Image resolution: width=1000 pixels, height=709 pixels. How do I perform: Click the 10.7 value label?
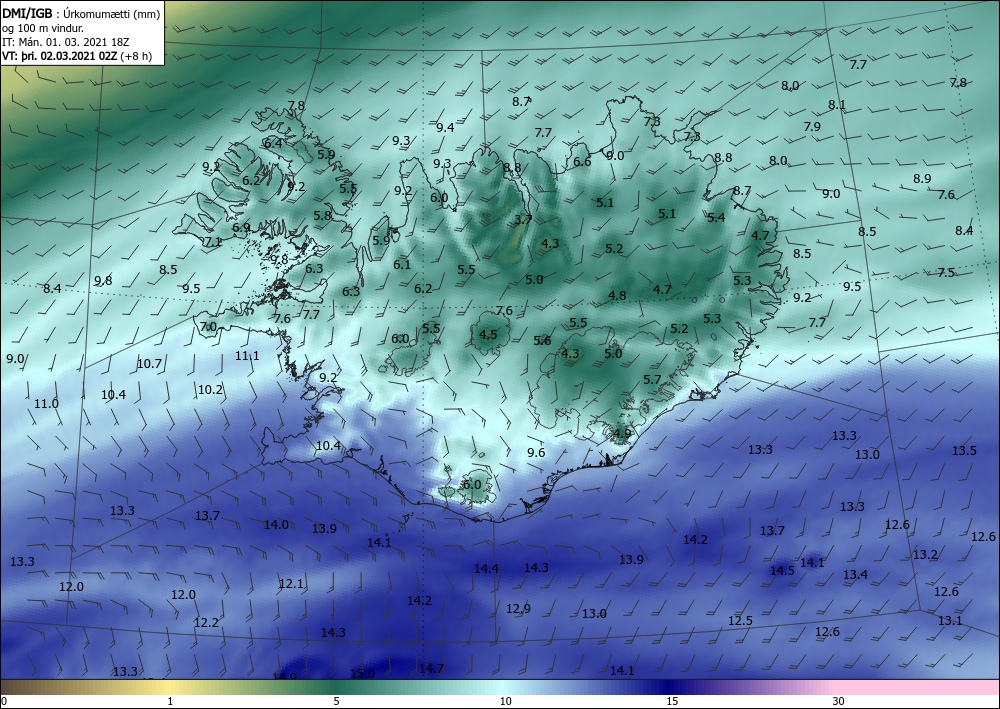tap(149, 364)
